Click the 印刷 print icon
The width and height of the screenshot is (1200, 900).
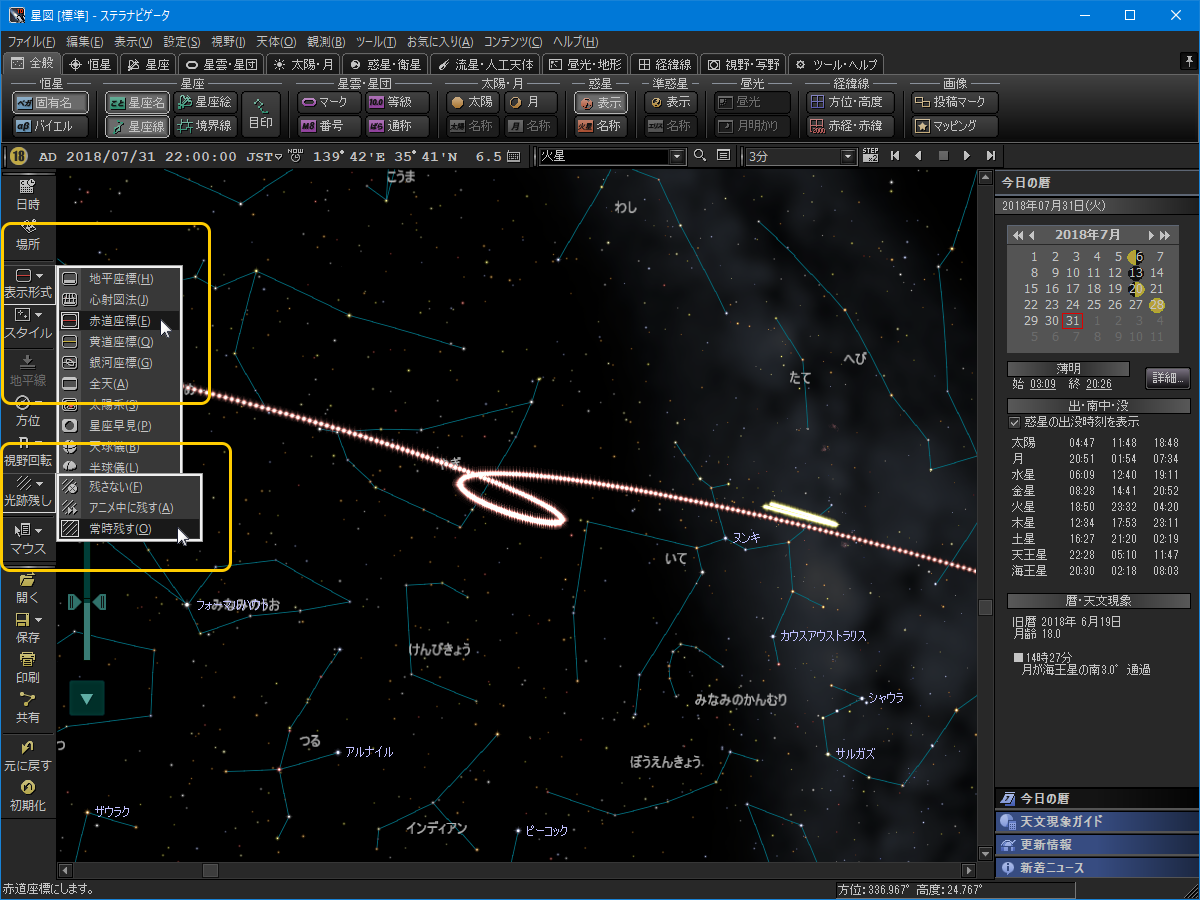[27, 666]
